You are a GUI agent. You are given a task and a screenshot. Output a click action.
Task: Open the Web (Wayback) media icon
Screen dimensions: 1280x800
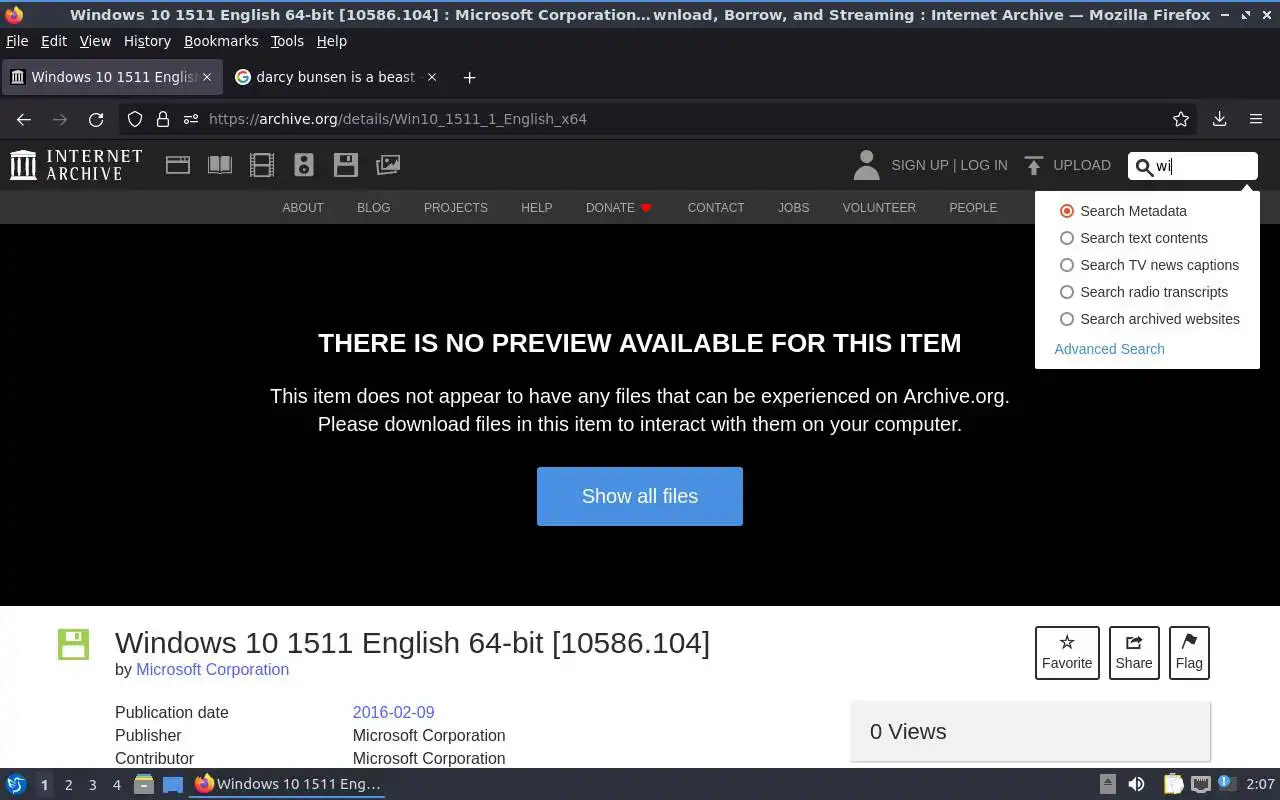tap(178, 165)
